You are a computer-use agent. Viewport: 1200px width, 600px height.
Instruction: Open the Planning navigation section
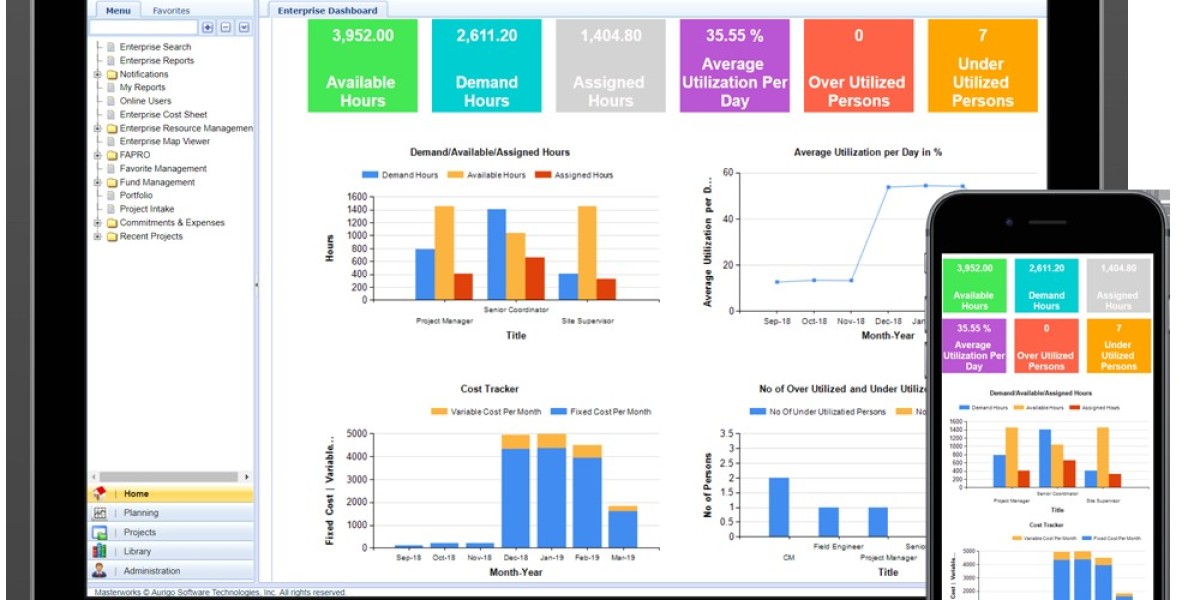tap(171, 513)
